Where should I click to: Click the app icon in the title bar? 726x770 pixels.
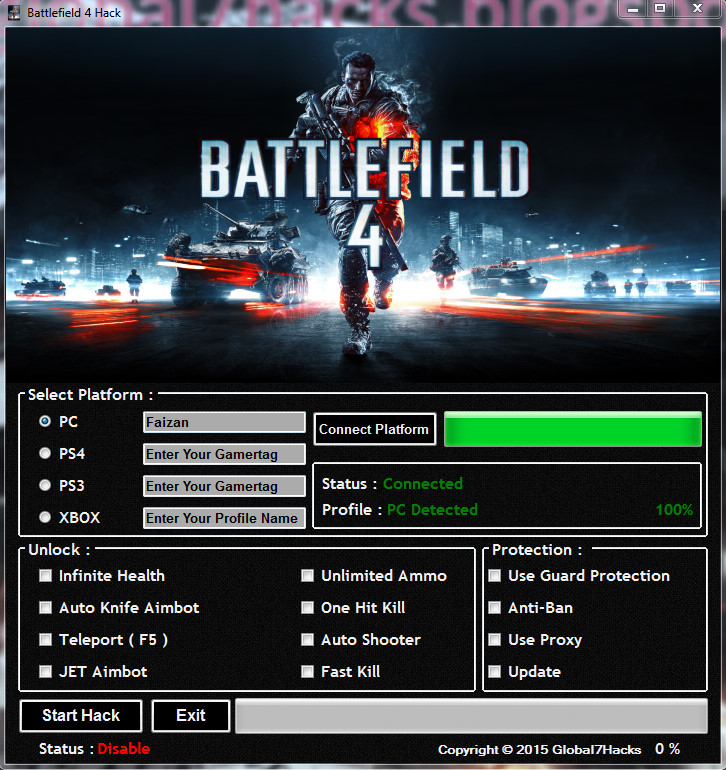point(14,12)
